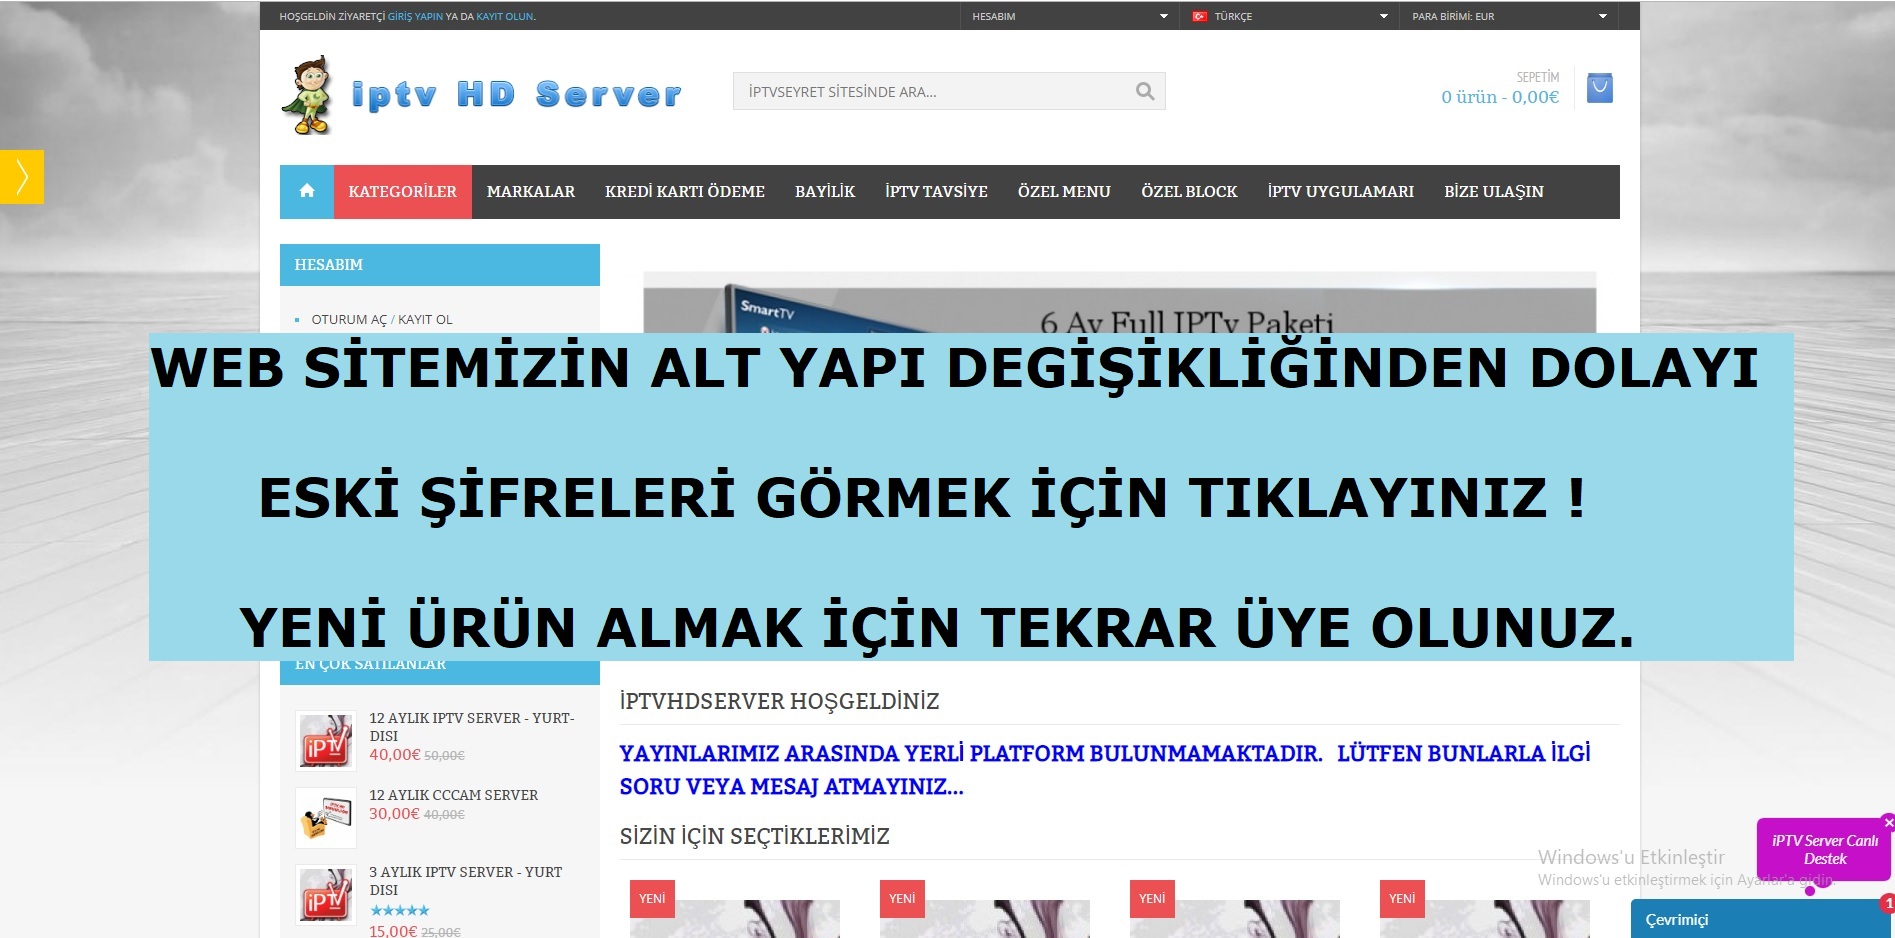The width and height of the screenshot is (1895, 938).
Task: Open the KATEGORİLER menu
Action: 402,191
